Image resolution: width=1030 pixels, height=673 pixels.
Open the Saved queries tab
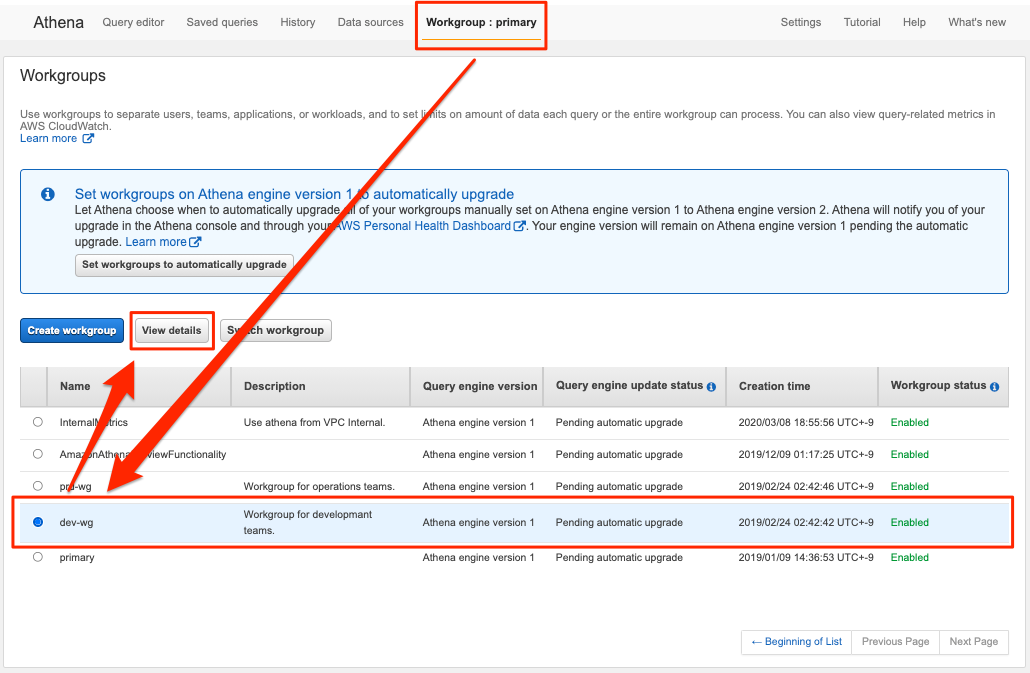222,22
